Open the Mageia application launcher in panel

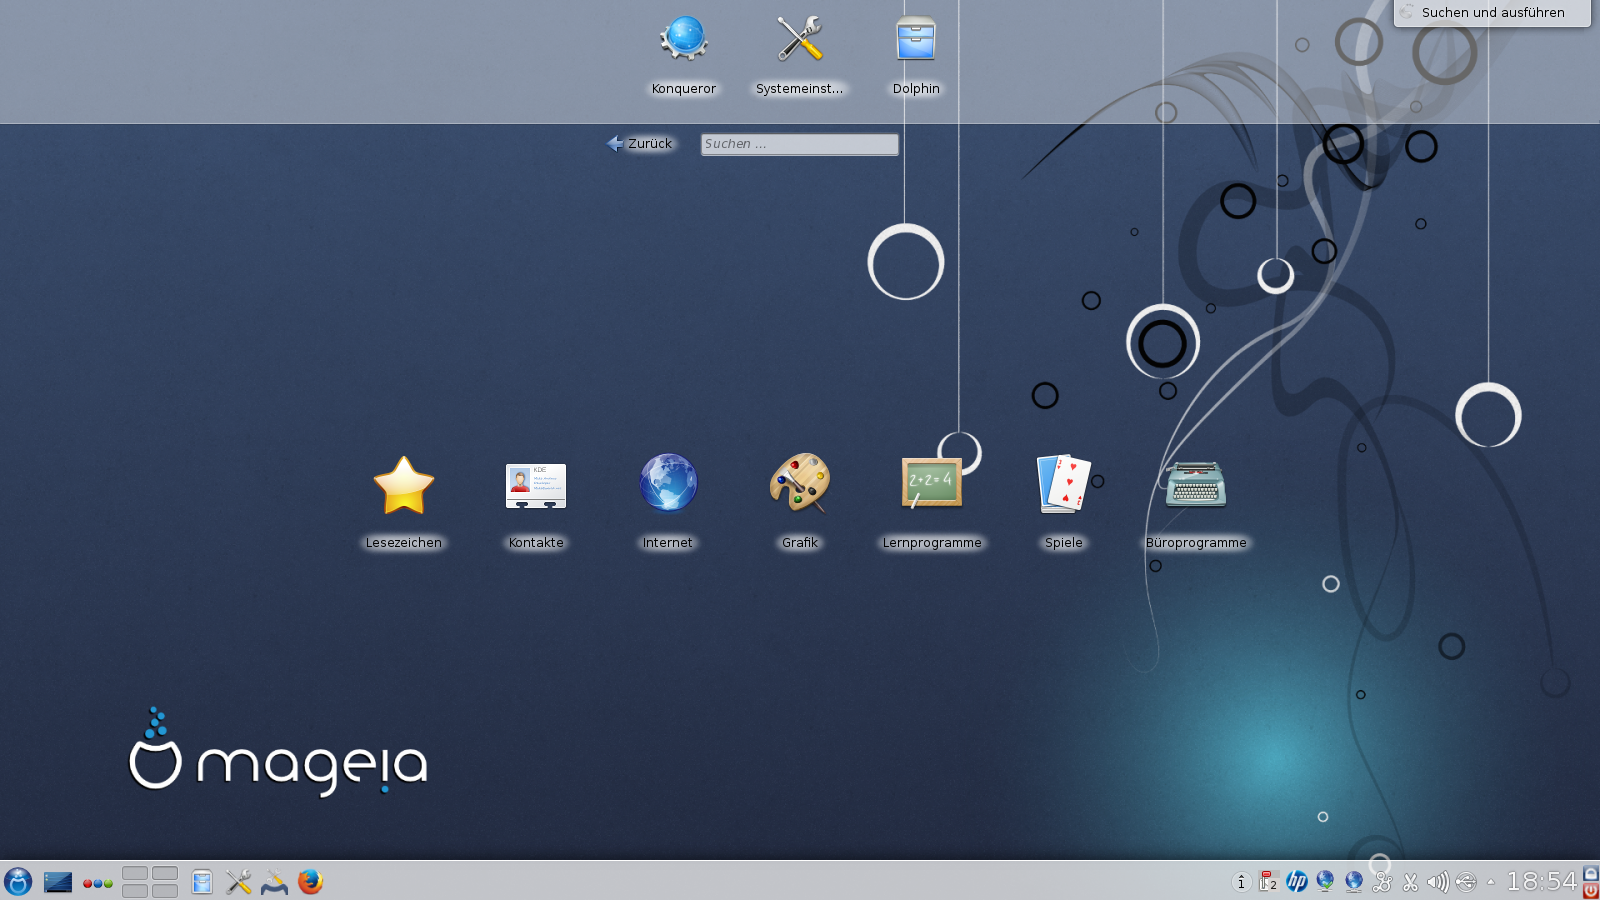click(18, 882)
